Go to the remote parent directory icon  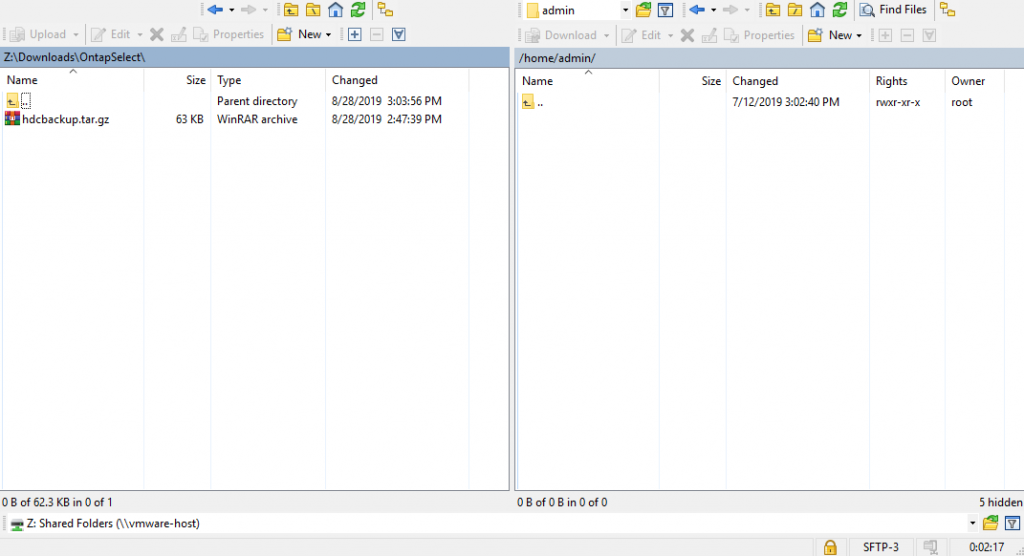coord(773,10)
